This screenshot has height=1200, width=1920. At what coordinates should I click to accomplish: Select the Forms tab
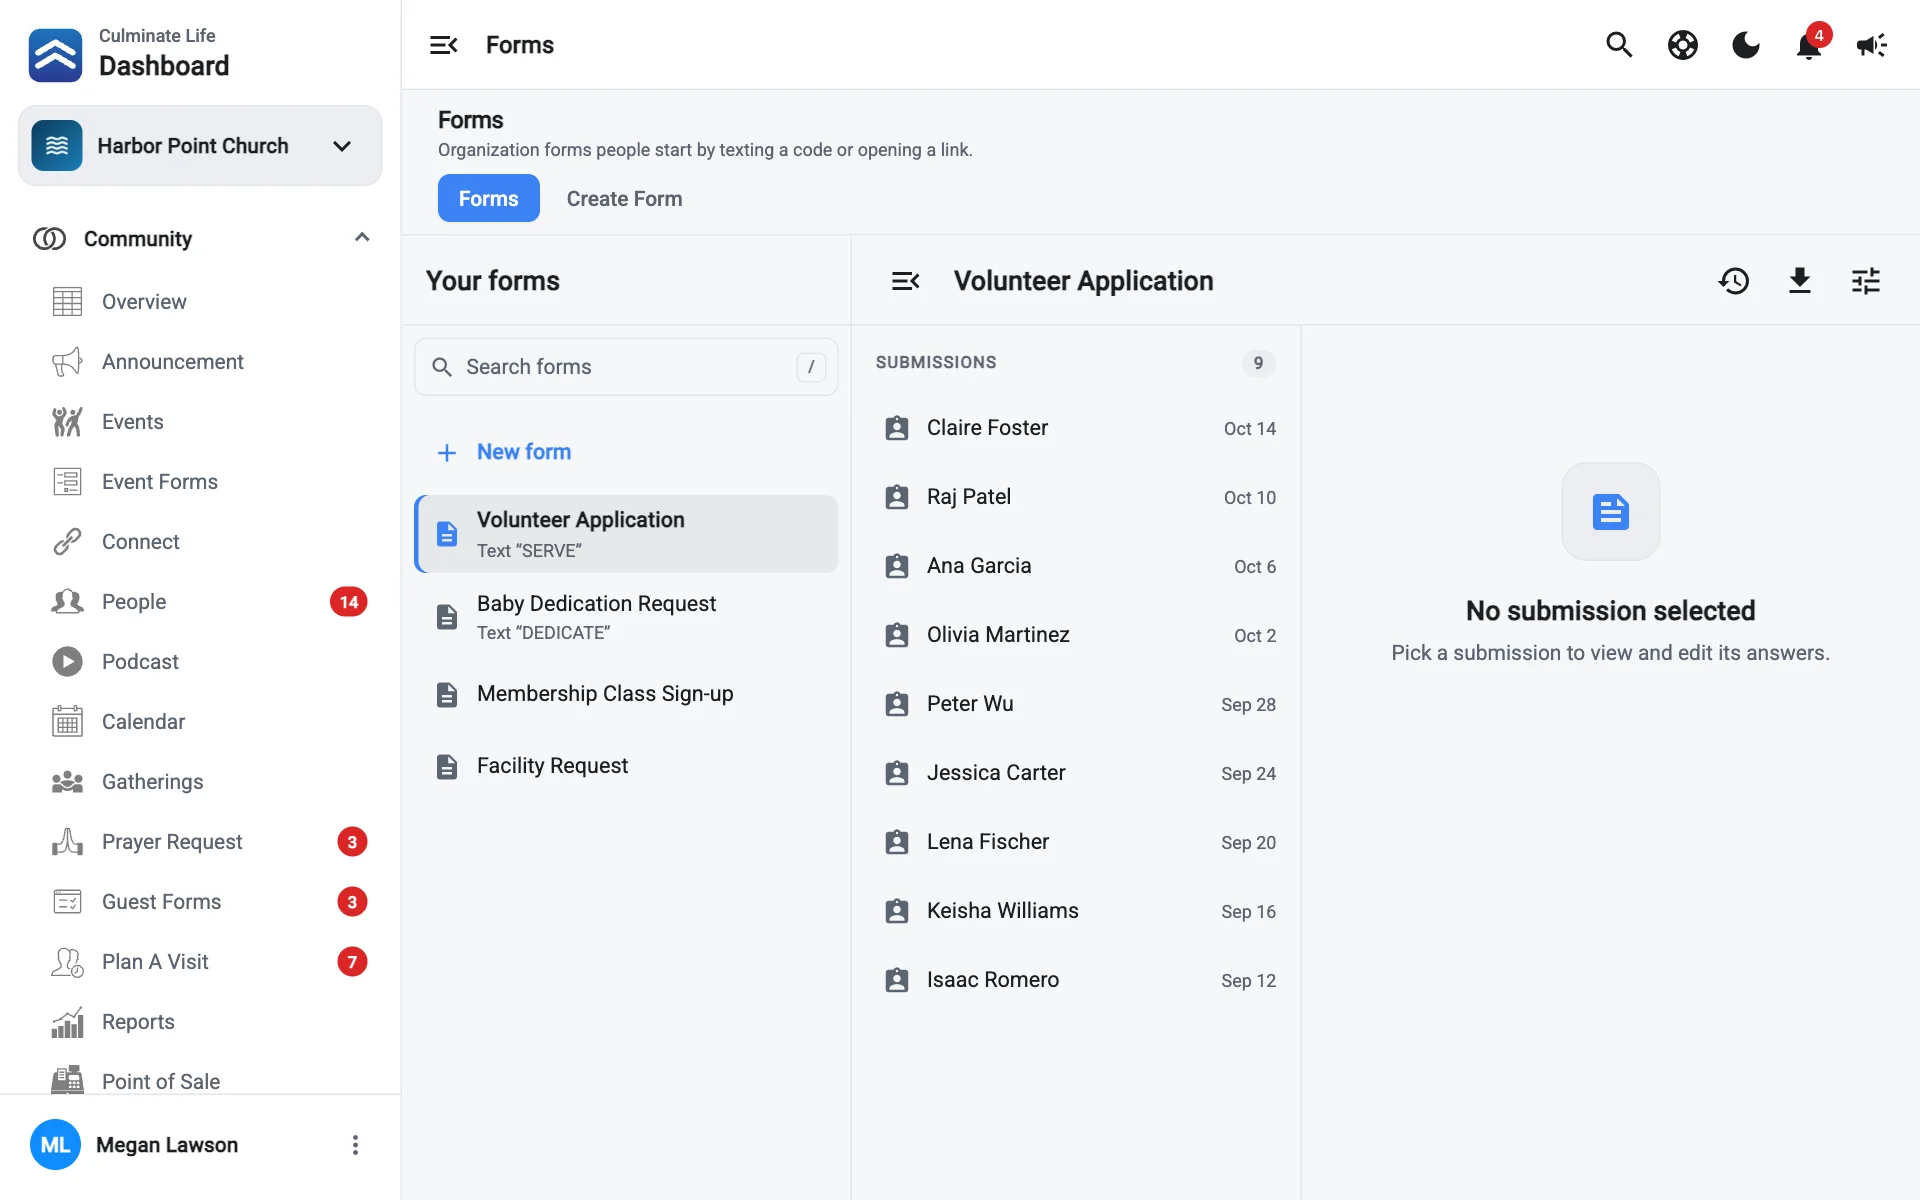pos(488,198)
